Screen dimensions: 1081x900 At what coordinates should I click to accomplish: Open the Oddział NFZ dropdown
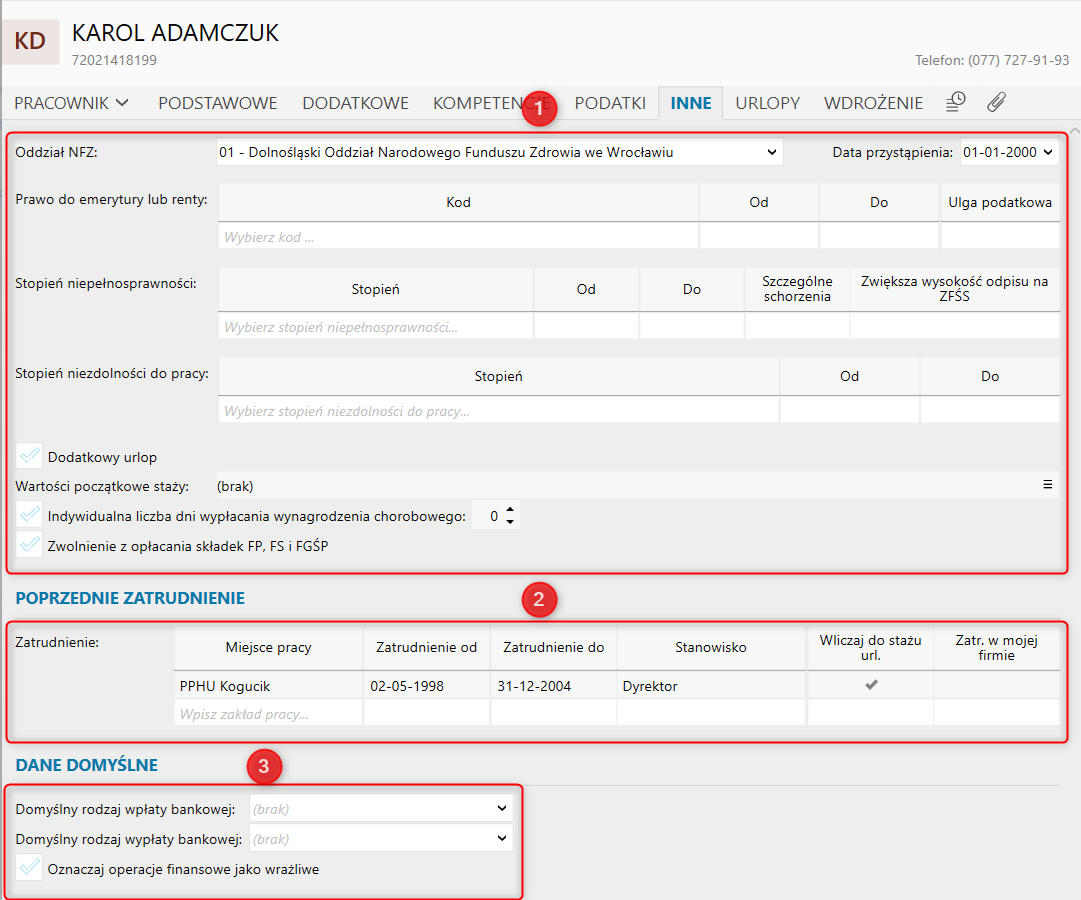(x=500, y=152)
